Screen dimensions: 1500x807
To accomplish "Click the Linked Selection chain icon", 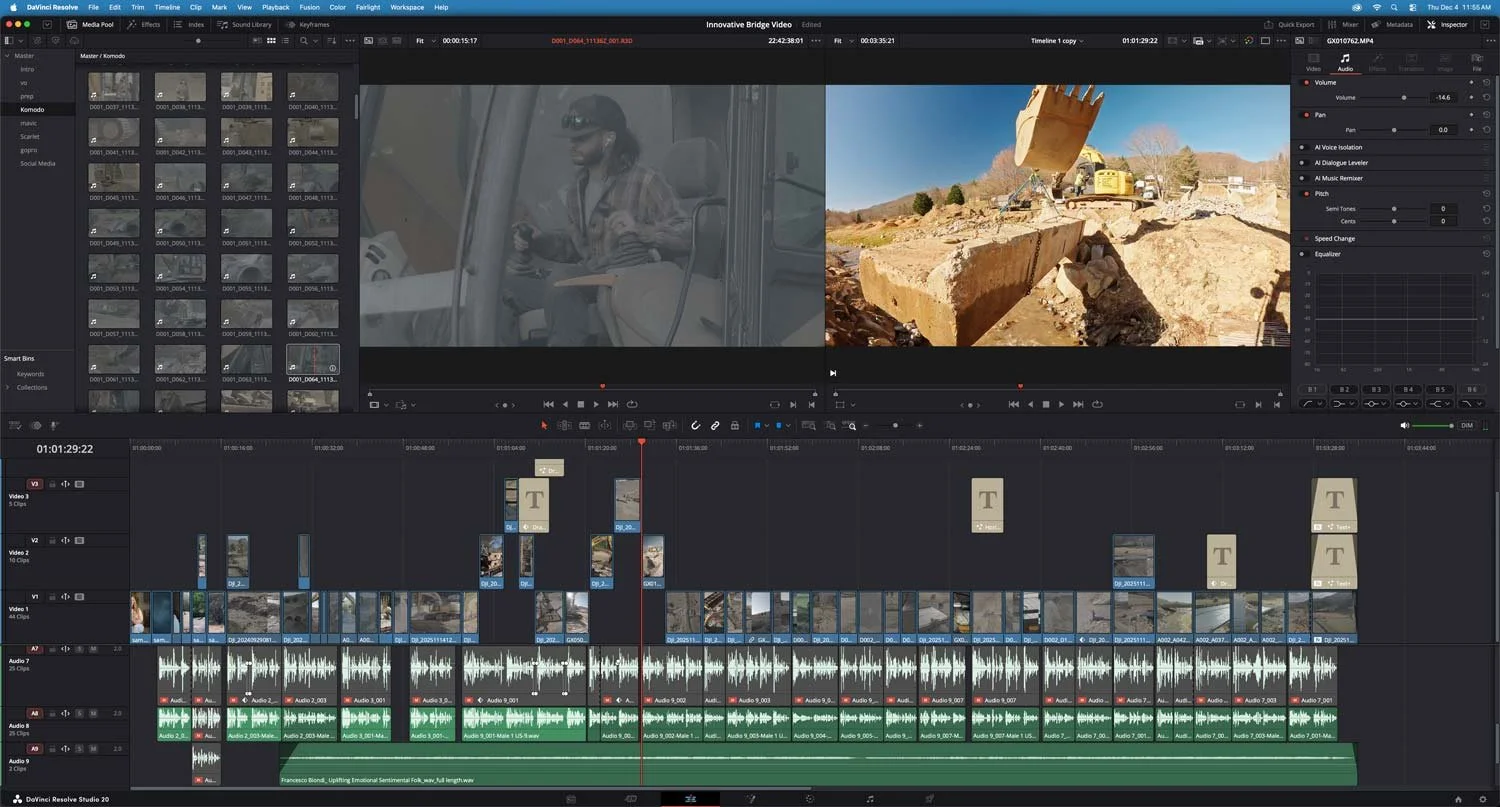I will pyautogui.click(x=715, y=425).
